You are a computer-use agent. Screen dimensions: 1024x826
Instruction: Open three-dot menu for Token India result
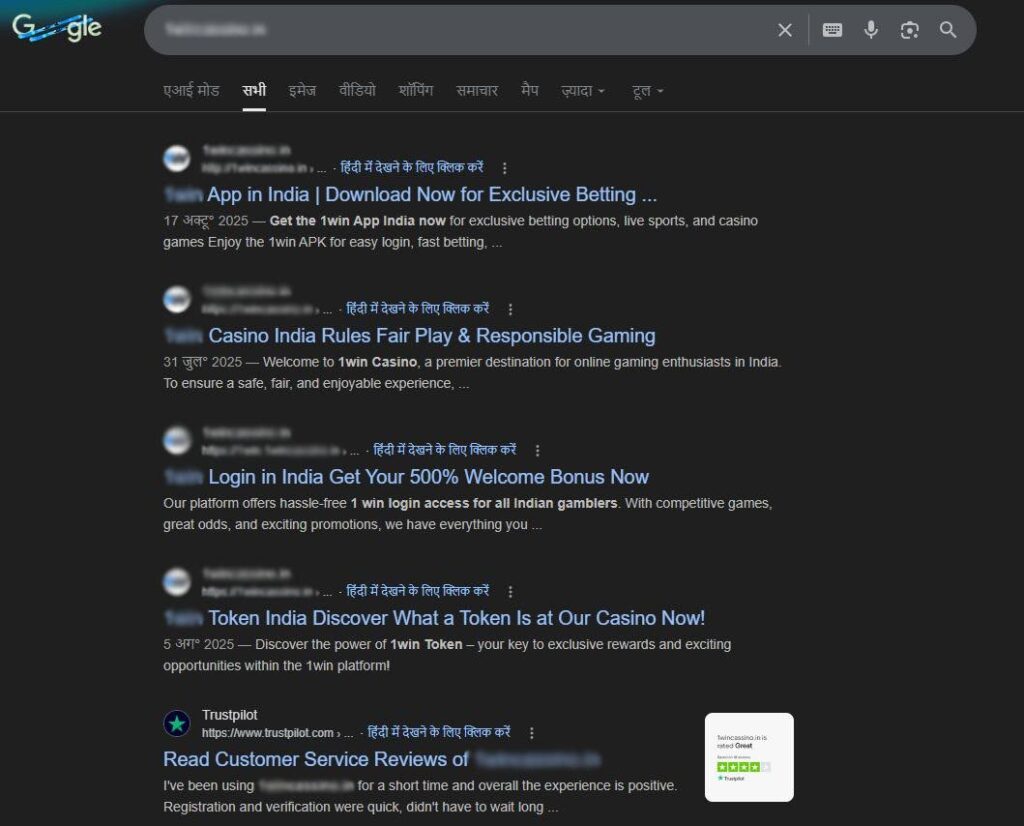(x=511, y=592)
